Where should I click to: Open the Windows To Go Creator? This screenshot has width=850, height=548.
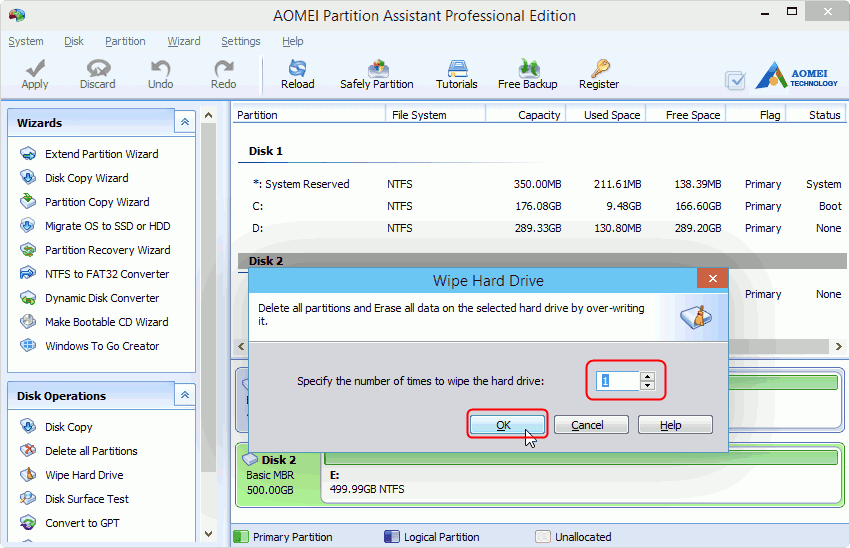click(102, 346)
